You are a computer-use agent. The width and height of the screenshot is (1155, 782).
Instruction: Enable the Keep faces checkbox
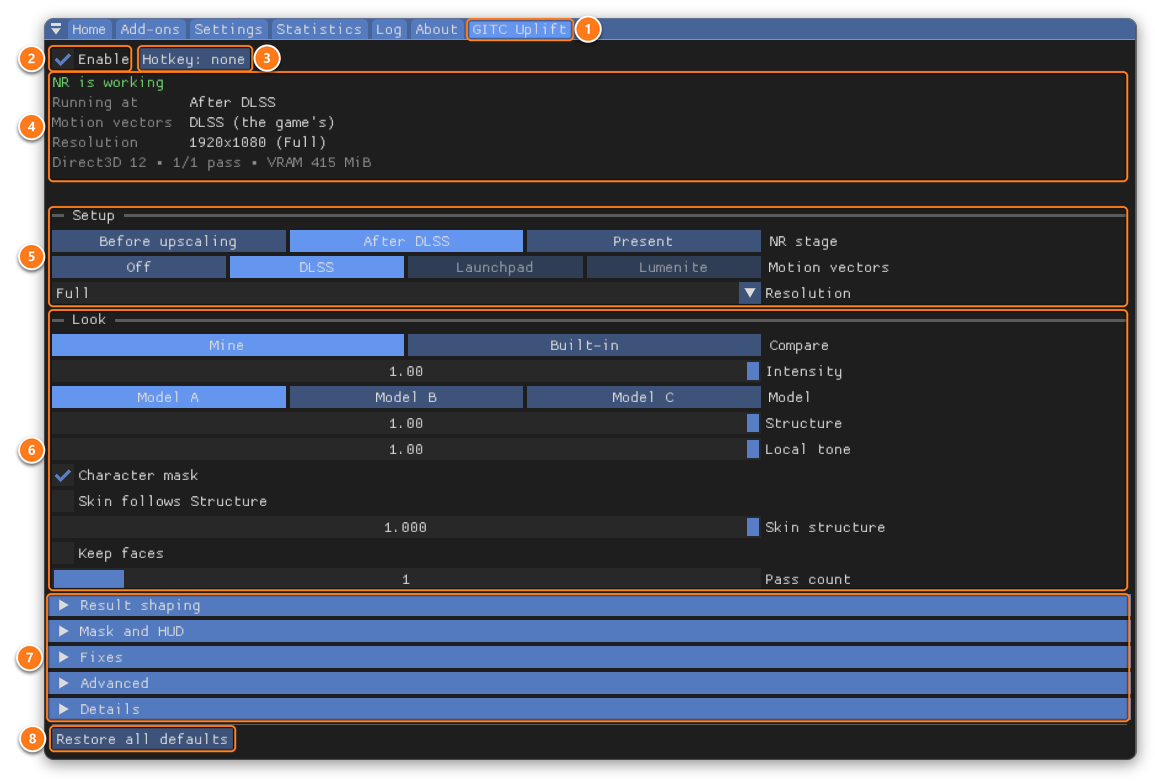pyautogui.click(x=63, y=554)
